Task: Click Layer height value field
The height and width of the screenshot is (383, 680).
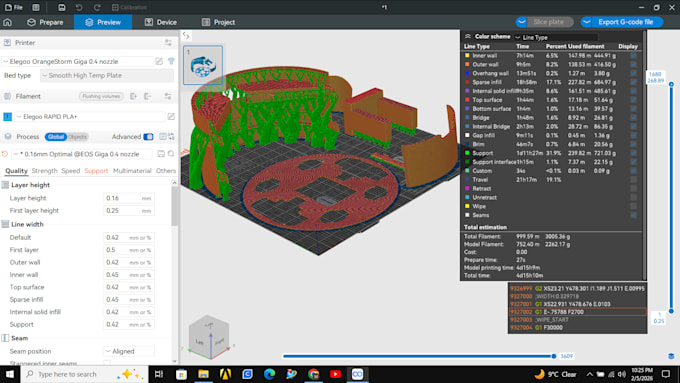Action: pyautogui.click(x=129, y=198)
